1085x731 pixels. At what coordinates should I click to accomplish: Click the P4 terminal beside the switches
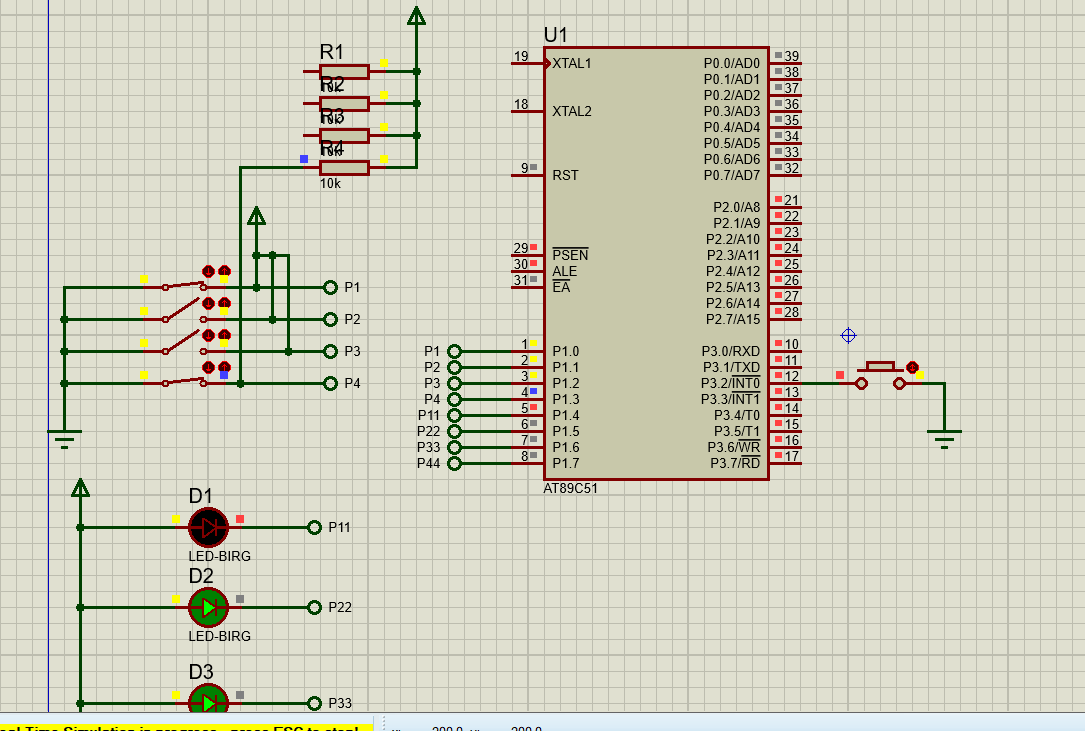[x=330, y=383]
